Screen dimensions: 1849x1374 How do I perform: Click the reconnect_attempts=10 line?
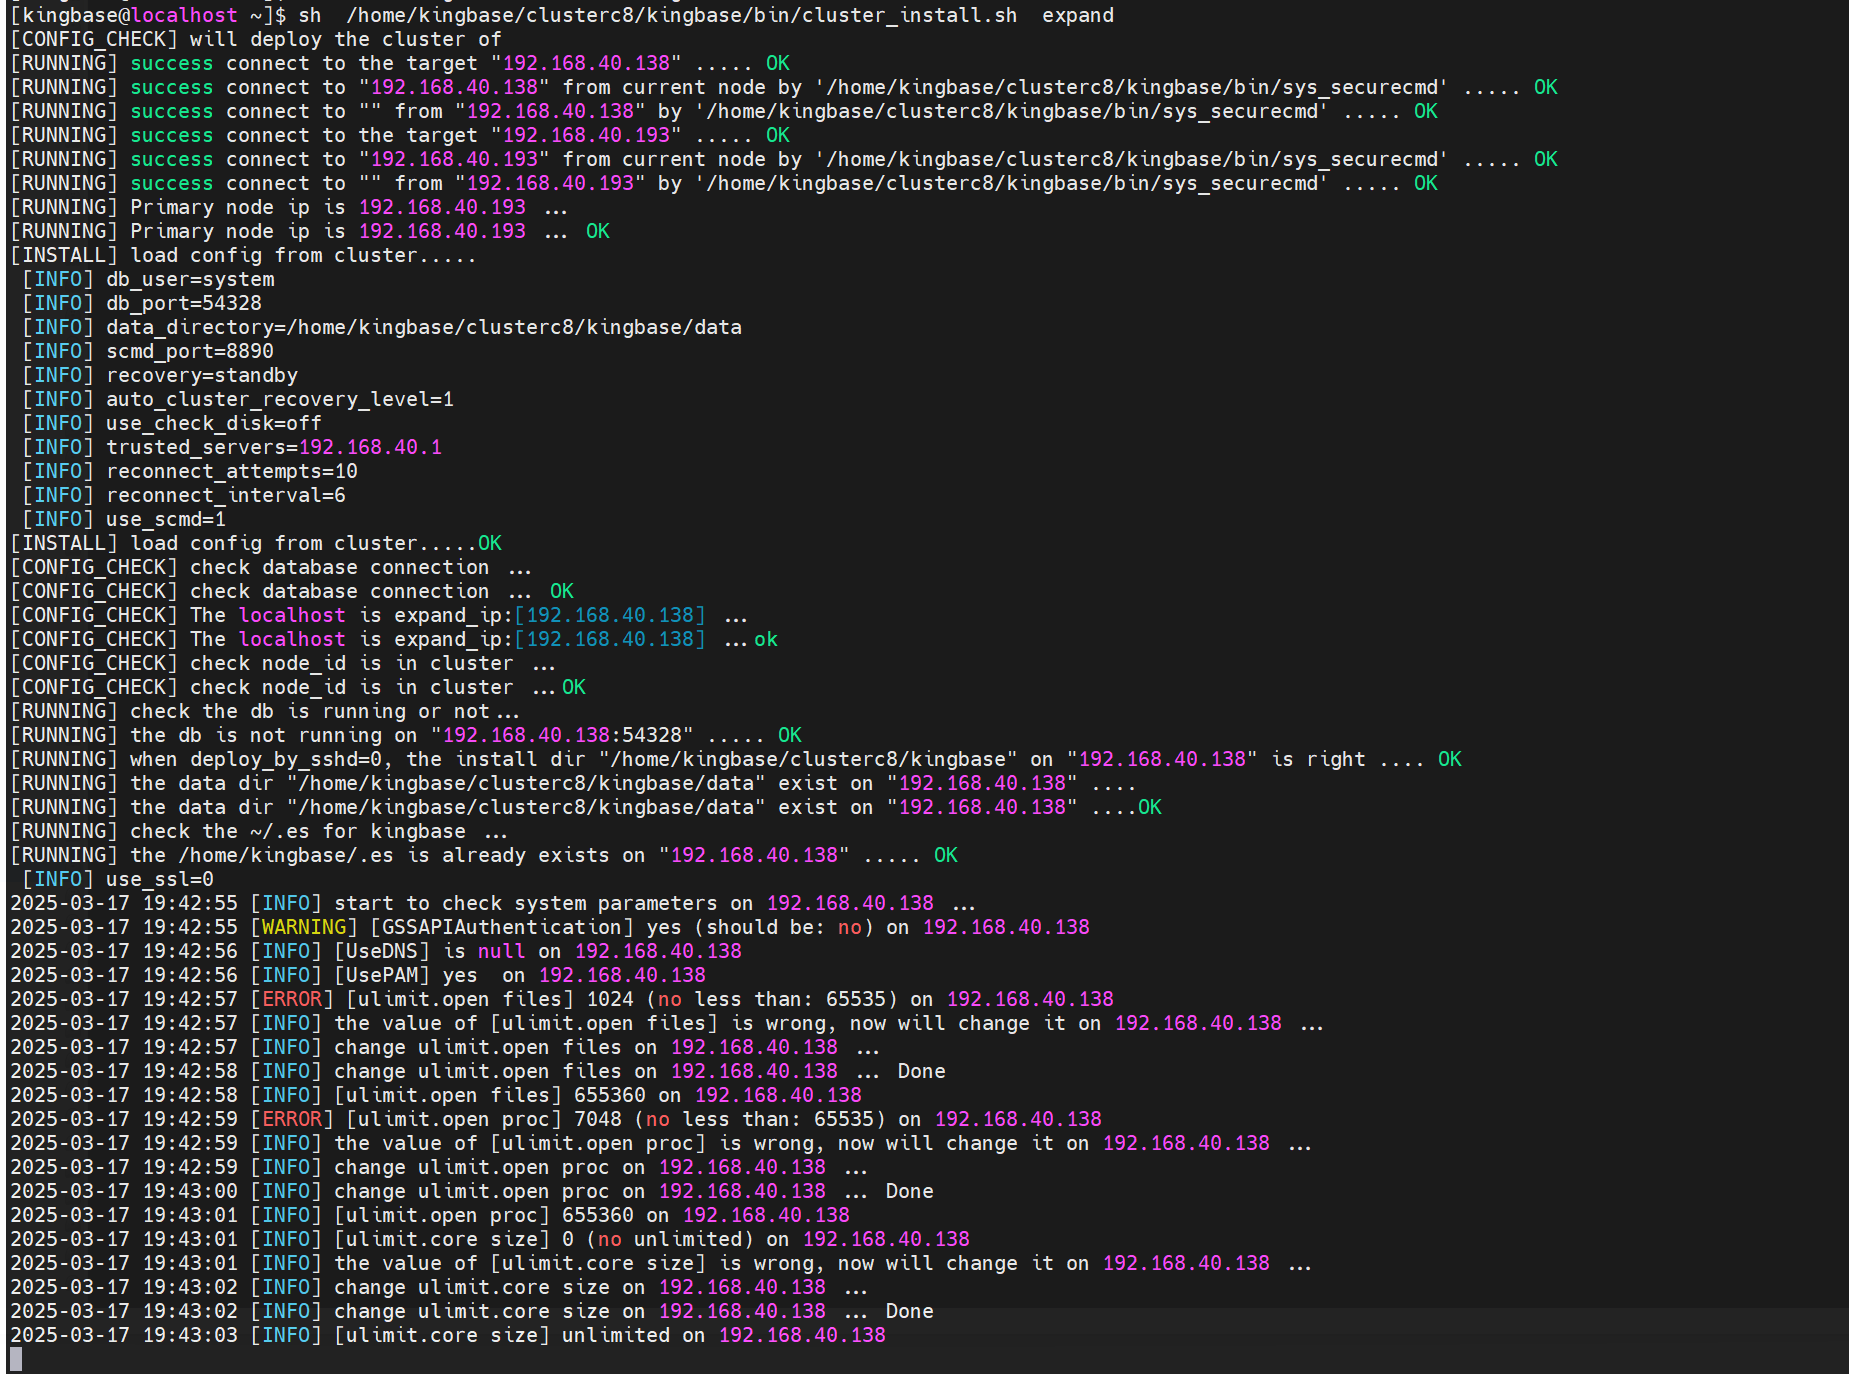[x=232, y=471]
